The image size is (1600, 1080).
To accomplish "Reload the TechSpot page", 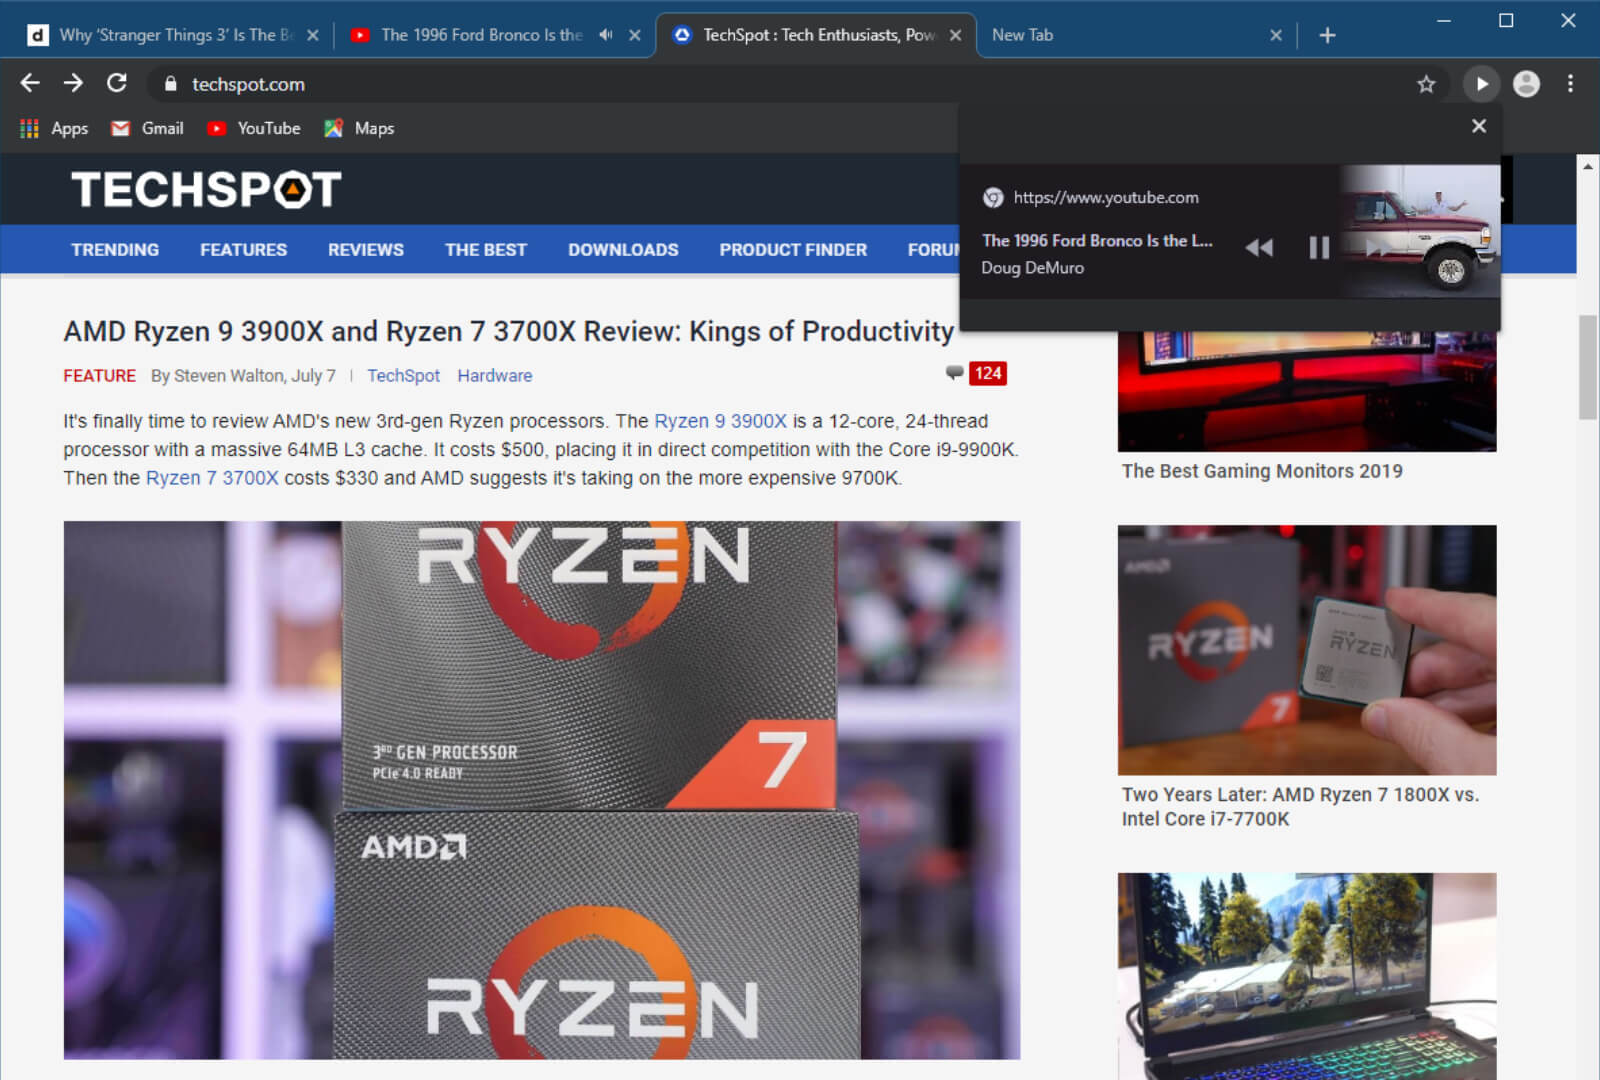I will (x=117, y=83).
